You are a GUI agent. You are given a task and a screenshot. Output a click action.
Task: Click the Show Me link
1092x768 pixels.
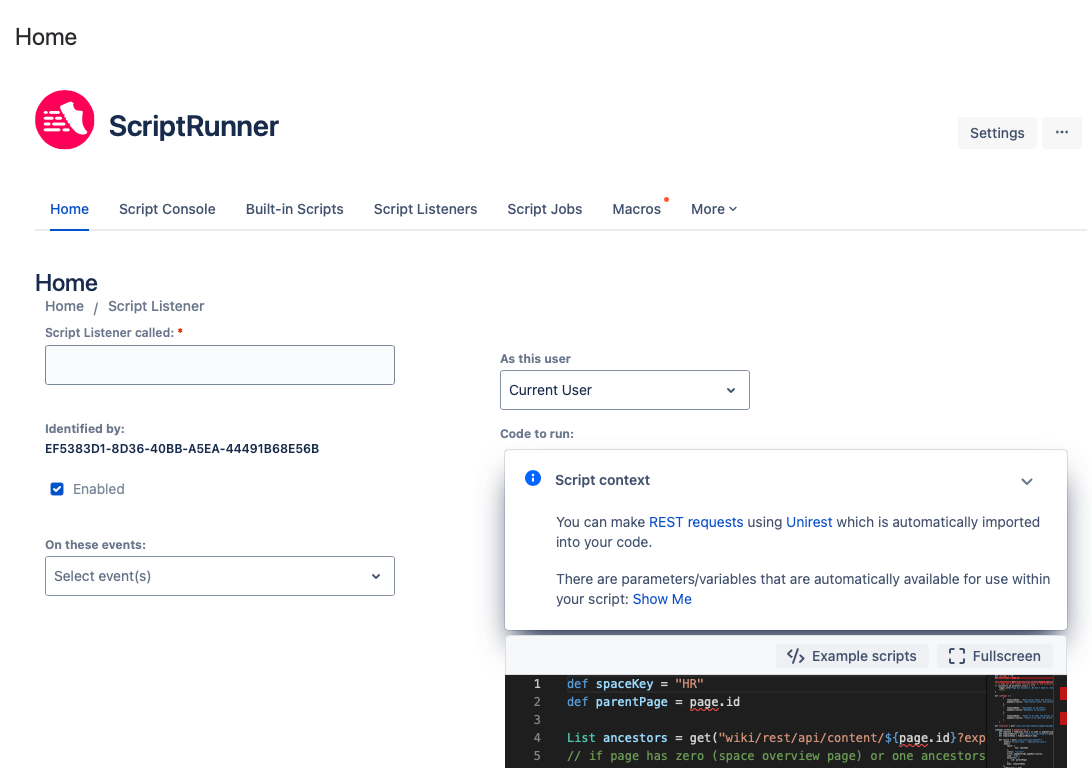click(662, 599)
